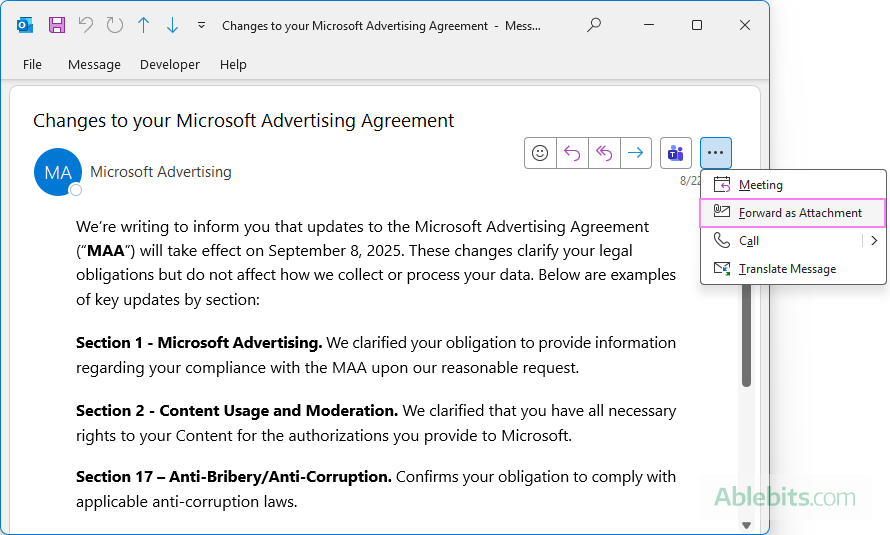Minimize the message window

click(x=649, y=25)
